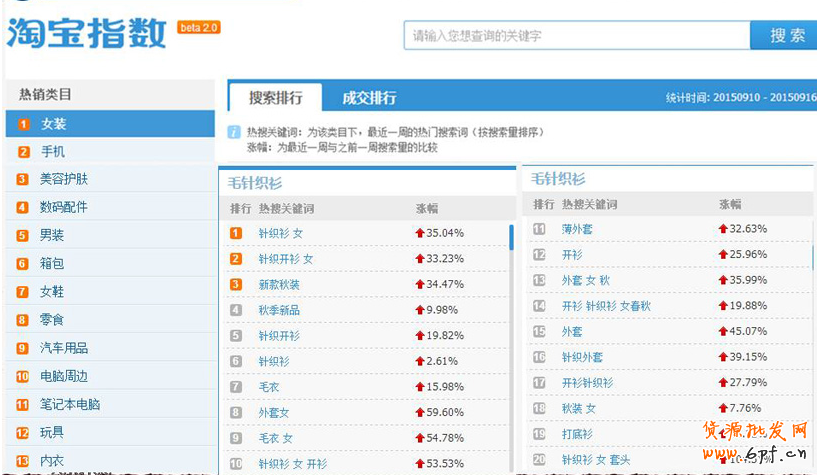Choose the 电脑周边 category
The height and width of the screenshot is (475, 817).
click(110, 376)
